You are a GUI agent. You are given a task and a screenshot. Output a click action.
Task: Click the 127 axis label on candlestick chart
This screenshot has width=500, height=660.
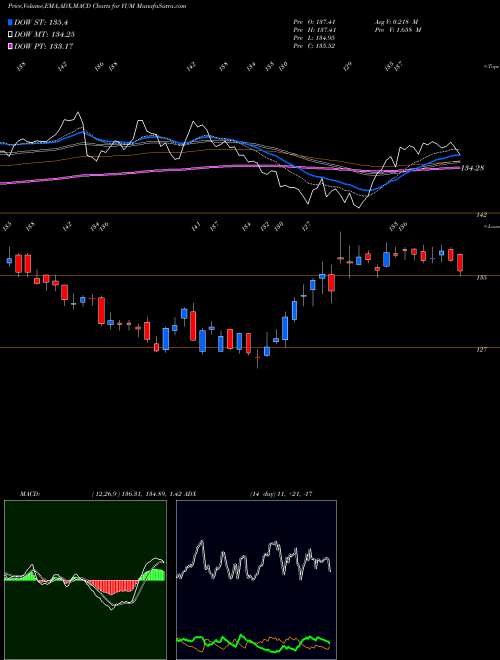coord(482,349)
